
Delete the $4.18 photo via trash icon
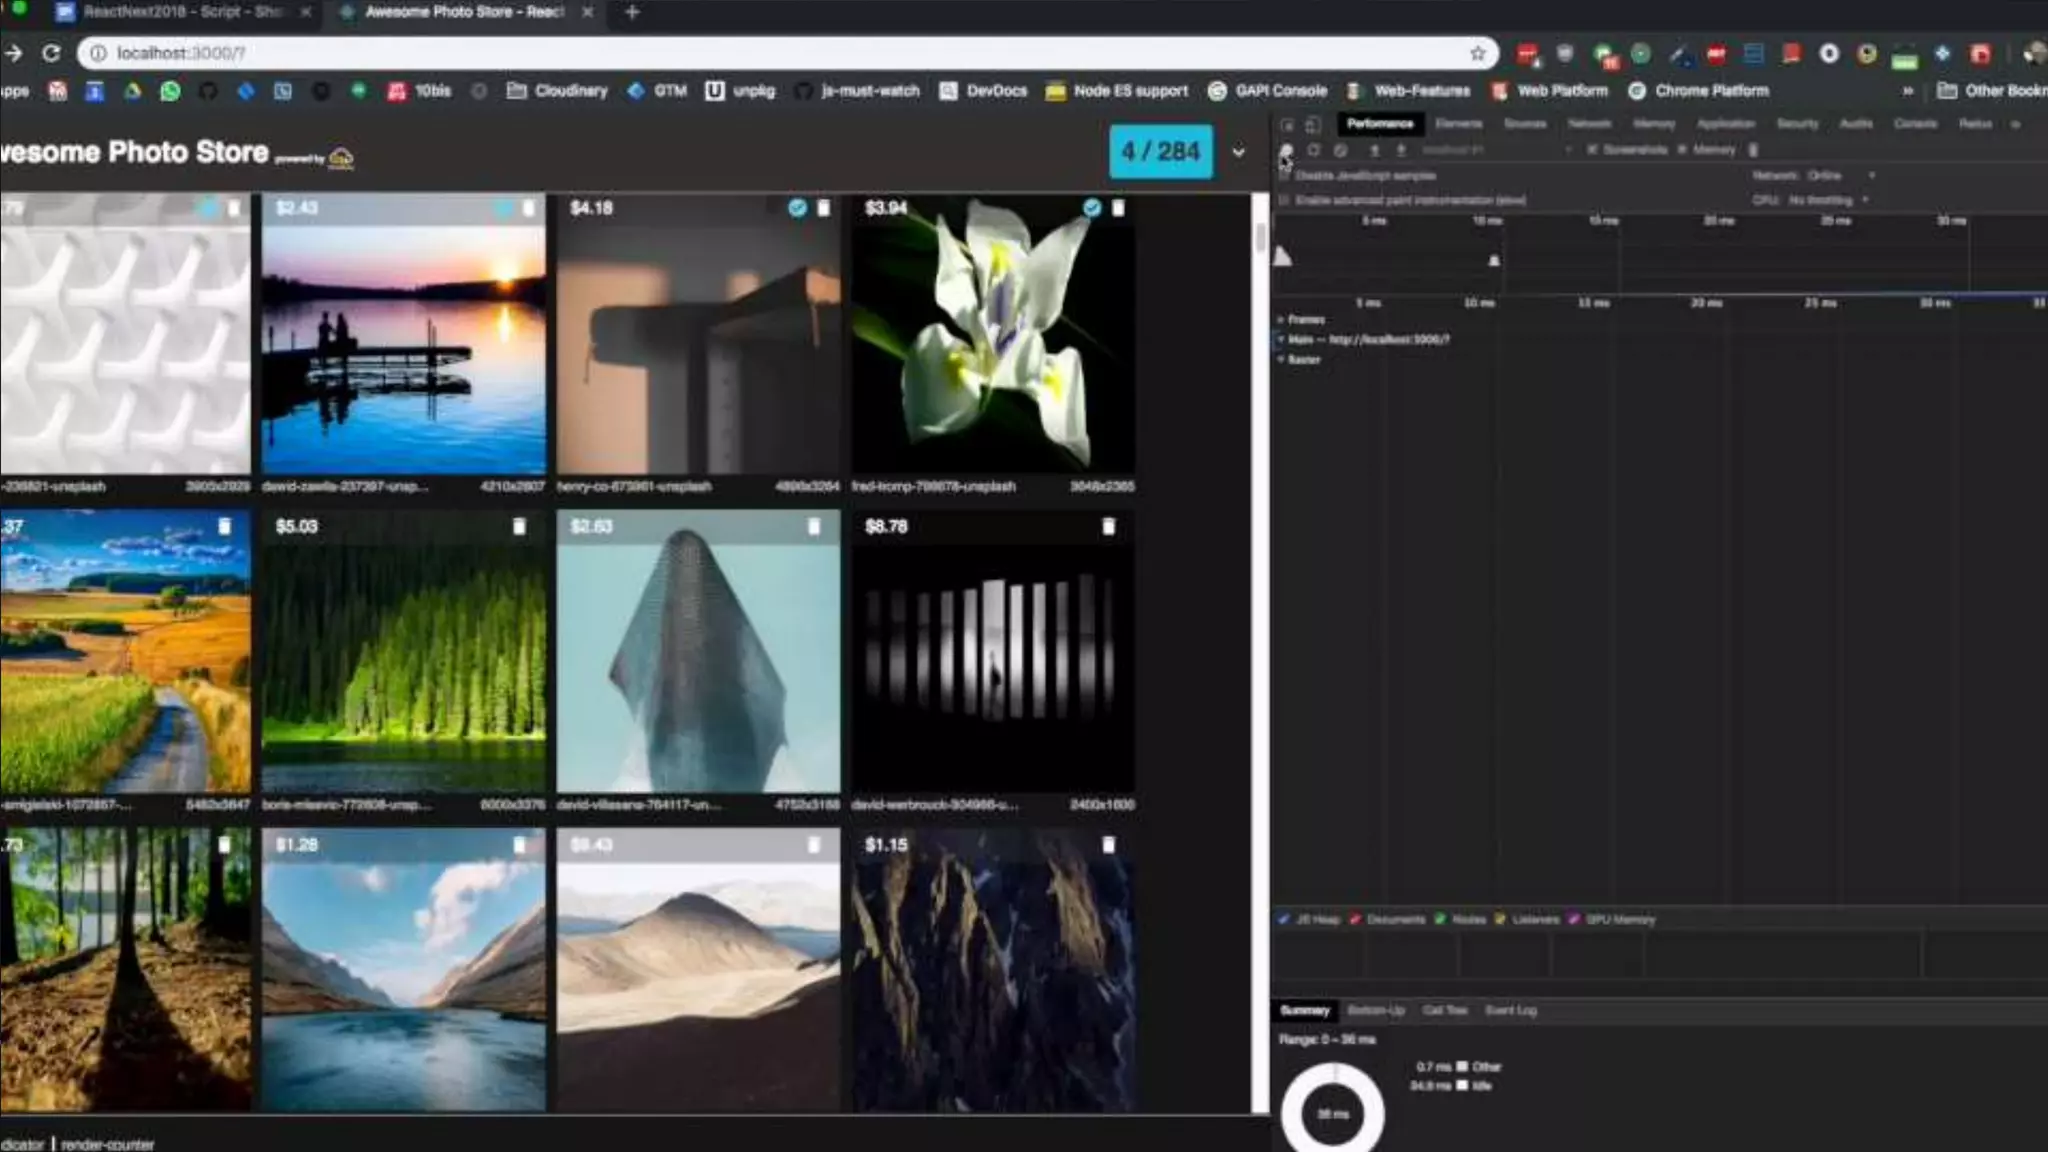pyautogui.click(x=823, y=208)
